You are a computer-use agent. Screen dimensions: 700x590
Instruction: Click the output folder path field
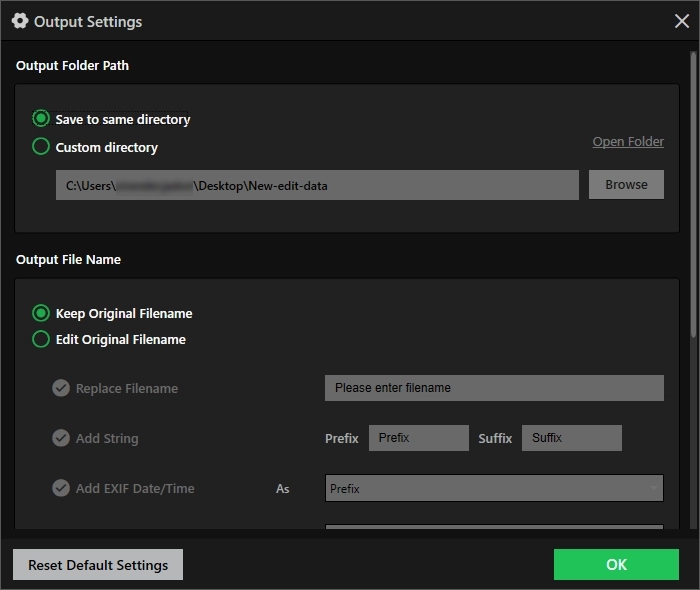317,185
